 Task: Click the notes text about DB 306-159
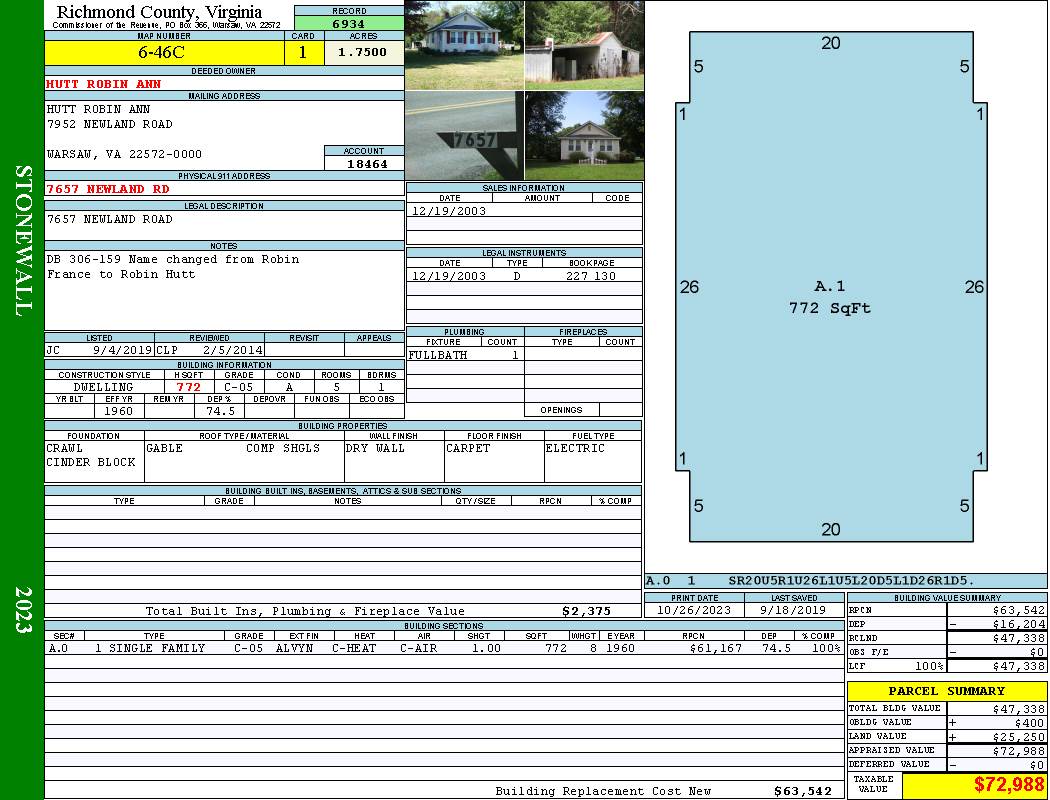click(173, 266)
